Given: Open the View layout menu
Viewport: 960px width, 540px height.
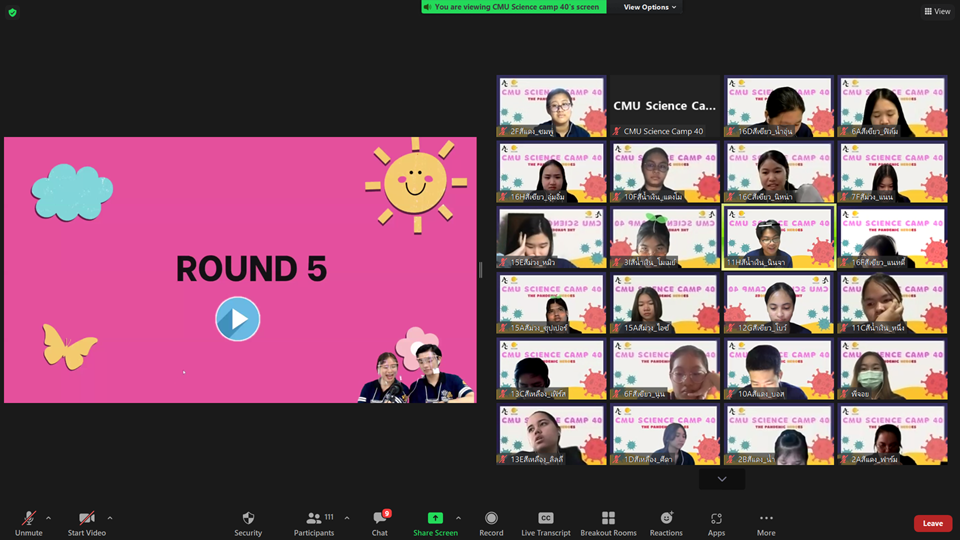Looking at the screenshot, I should 937,11.
